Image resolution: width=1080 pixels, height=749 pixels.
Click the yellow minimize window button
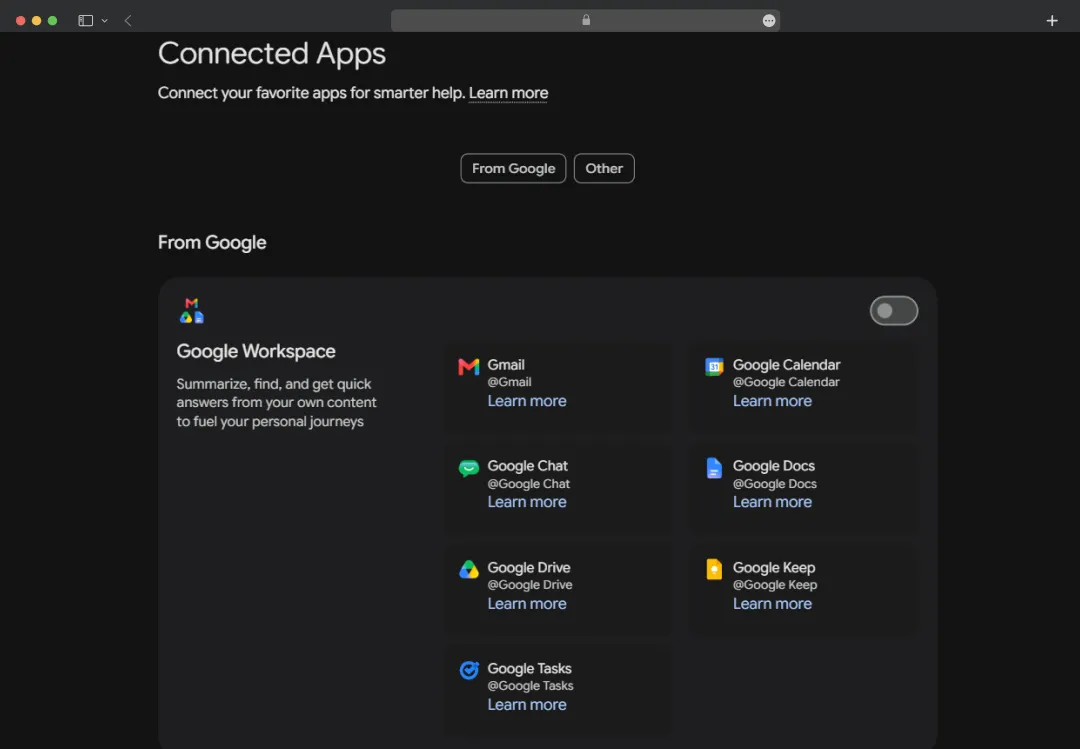click(x=37, y=21)
